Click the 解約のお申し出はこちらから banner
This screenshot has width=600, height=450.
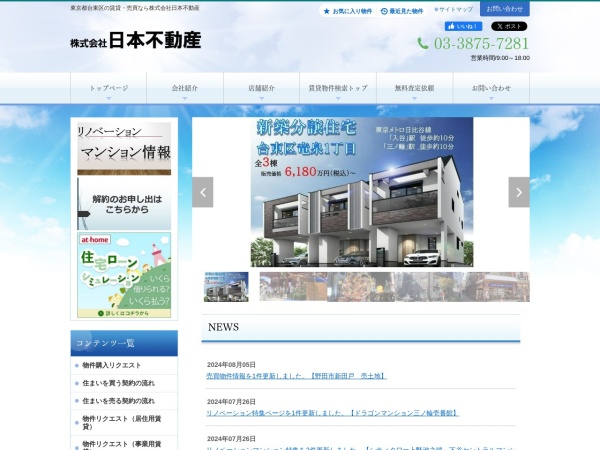tap(124, 204)
